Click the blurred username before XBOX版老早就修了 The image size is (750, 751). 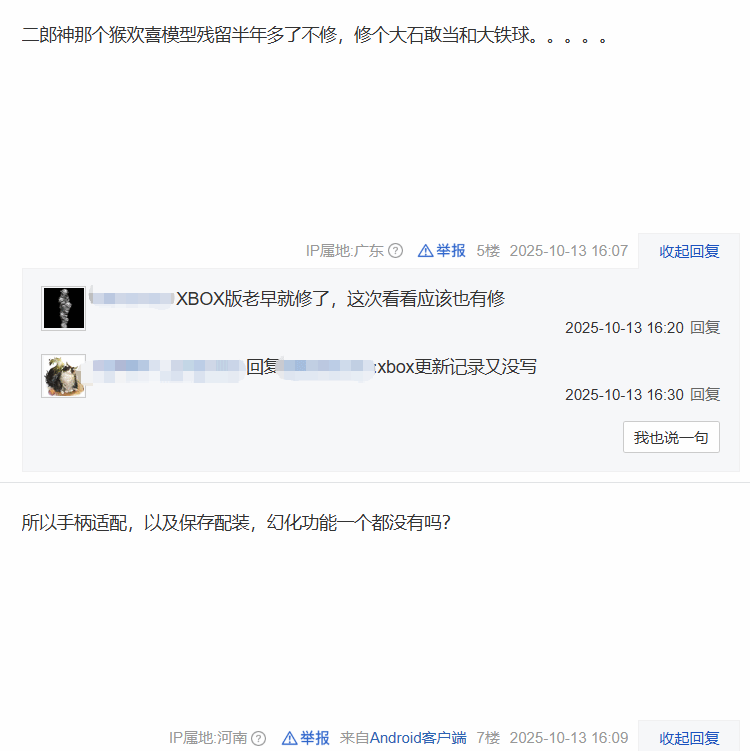click(132, 298)
